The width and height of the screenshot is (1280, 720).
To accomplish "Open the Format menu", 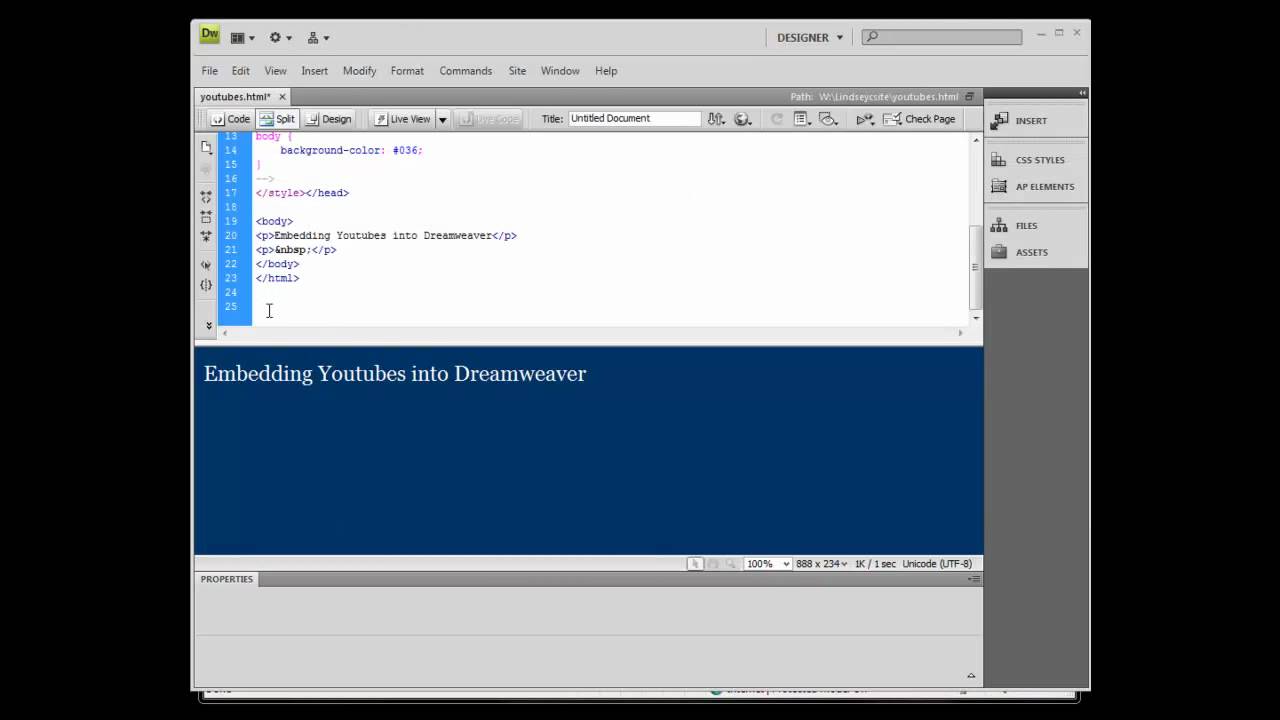I will [x=407, y=71].
